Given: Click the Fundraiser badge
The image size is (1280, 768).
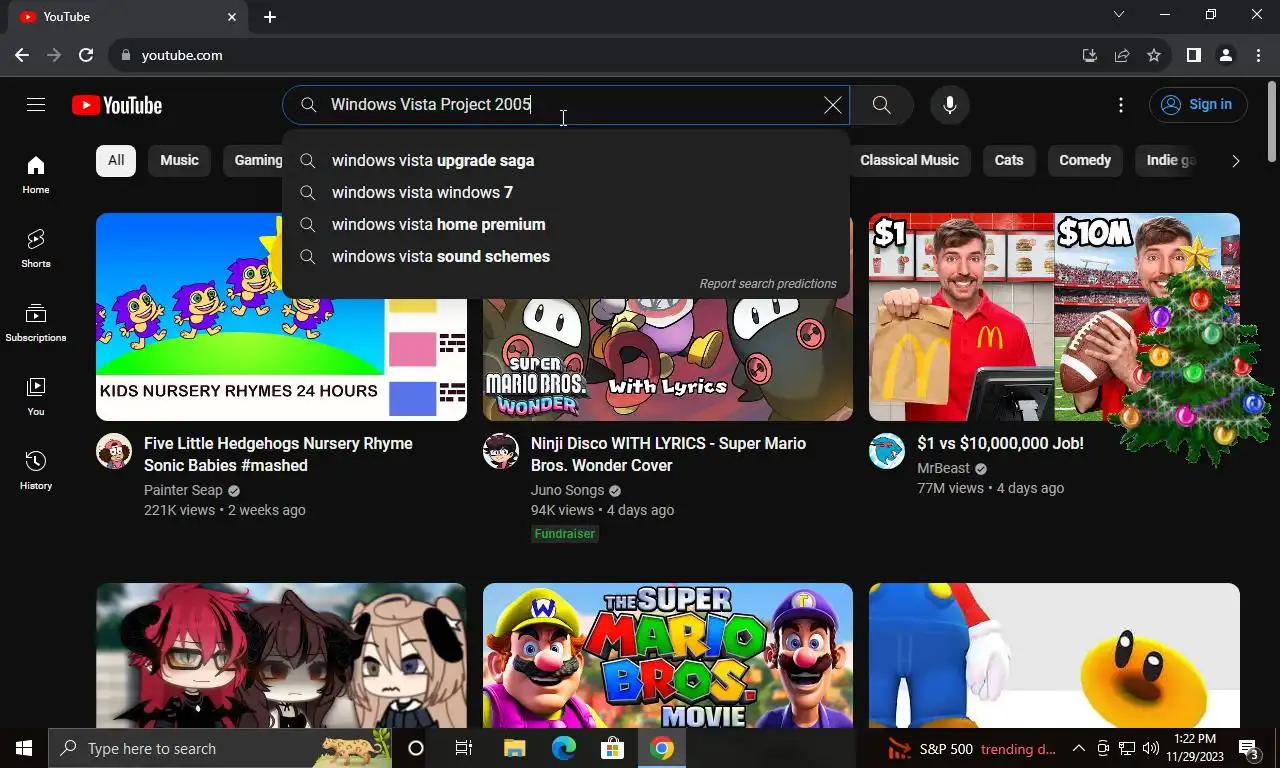Looking at the screenshot, I should 565,534.
